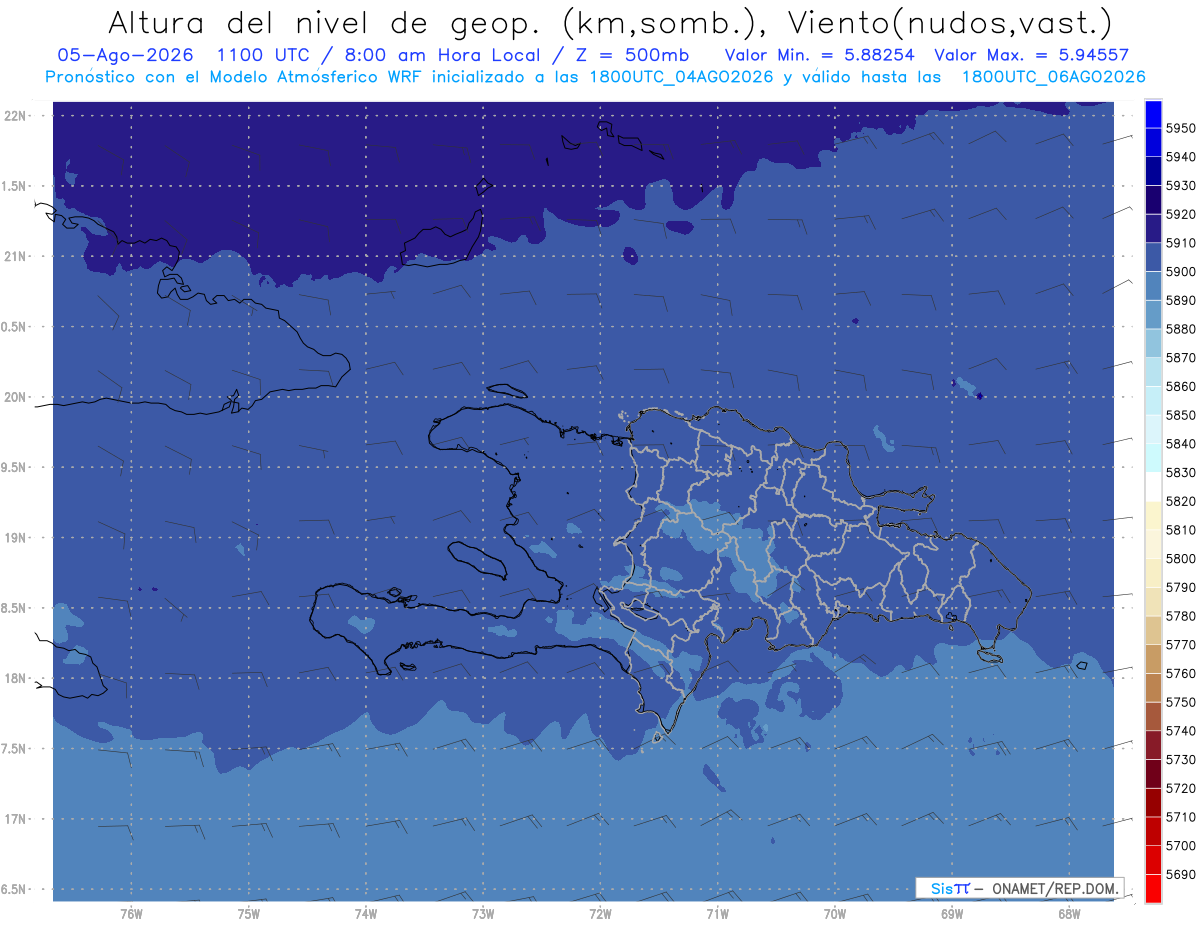Click the '7.5N' latitude label
Viewport: 1200px width, 927px height.
(x=15, y=750)
